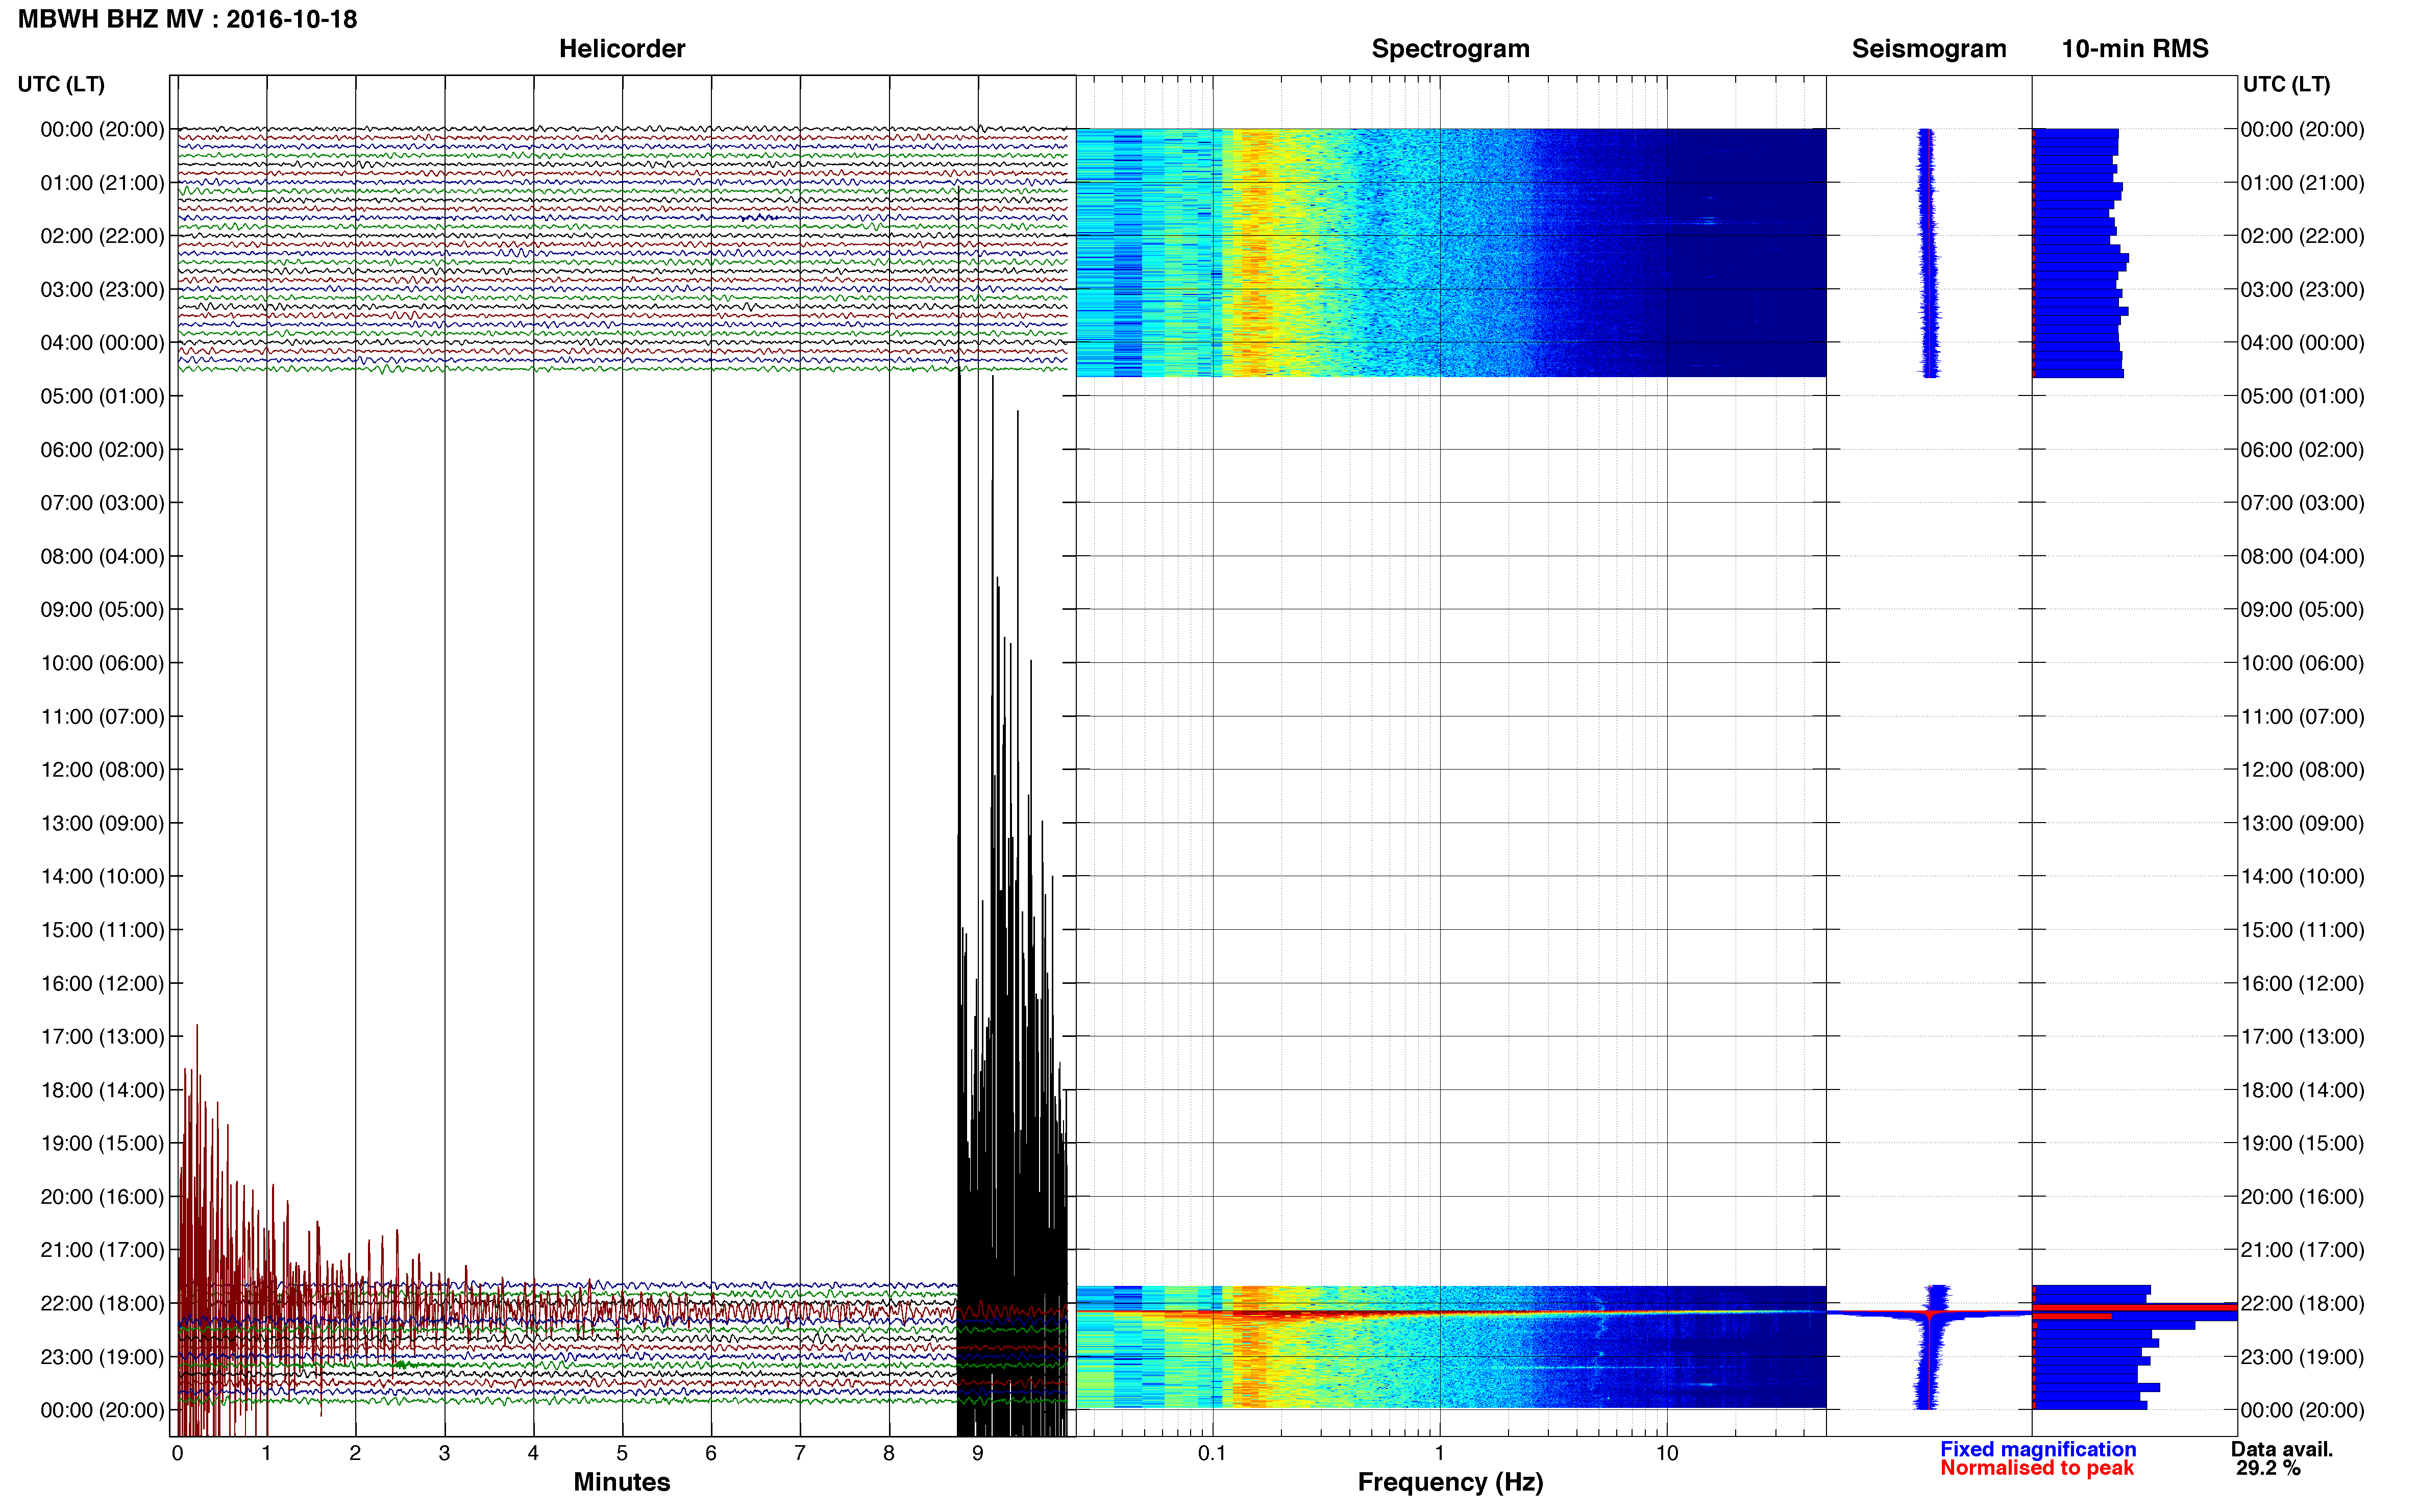Image resolution: width=2419 pixels, height=1512 pixels.
Task: Click the right-side '12:00 (08:00)' time label
Action: pos(2302,769)
